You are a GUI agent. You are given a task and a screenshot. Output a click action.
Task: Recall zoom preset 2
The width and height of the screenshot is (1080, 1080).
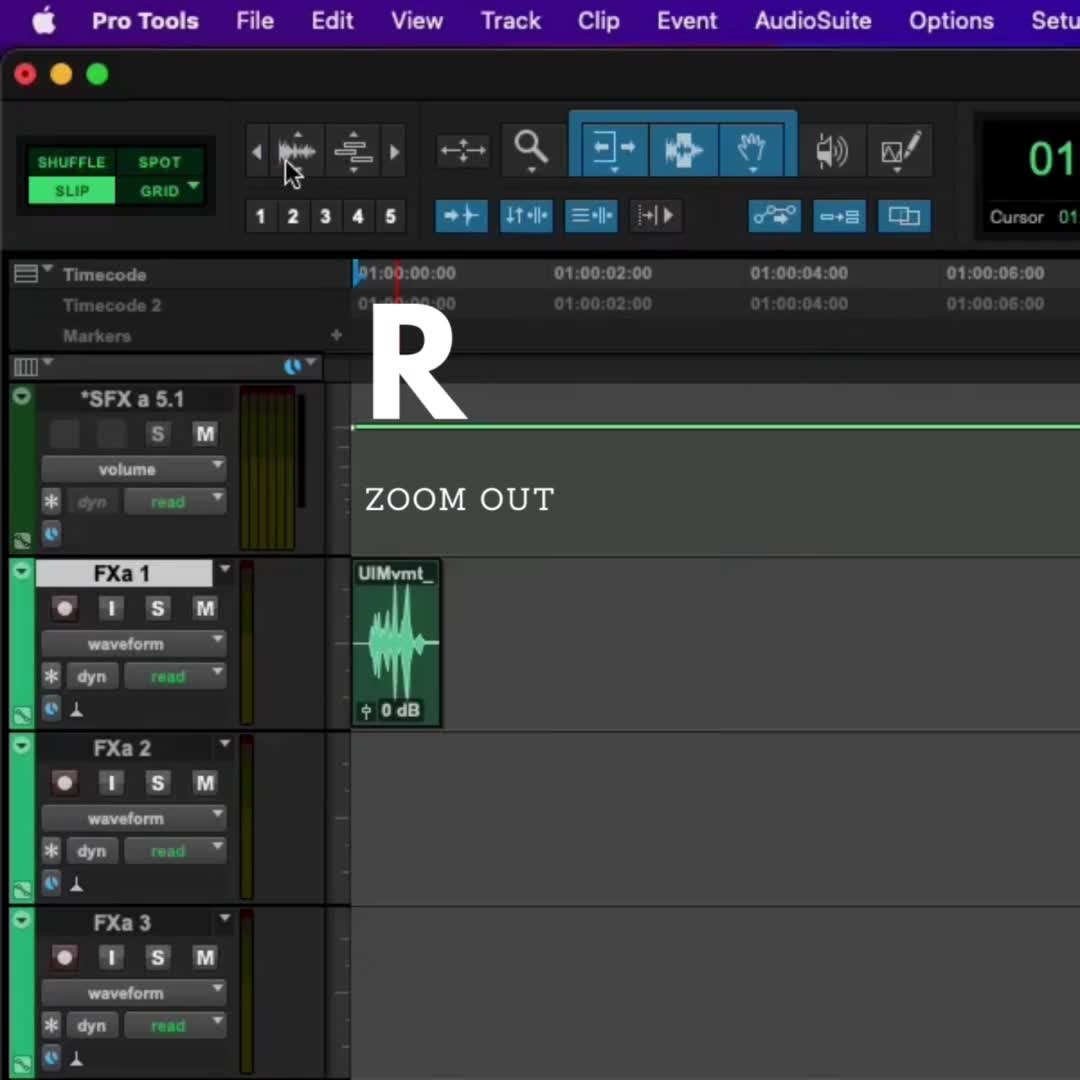coord(293,217)
